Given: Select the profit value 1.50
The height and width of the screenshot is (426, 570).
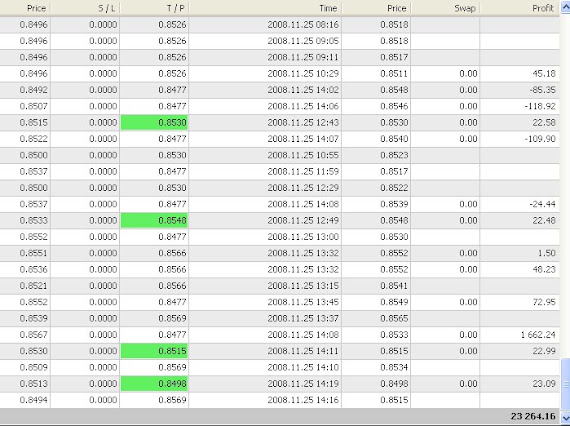Looking at the screenshot, I should point(547,253).
